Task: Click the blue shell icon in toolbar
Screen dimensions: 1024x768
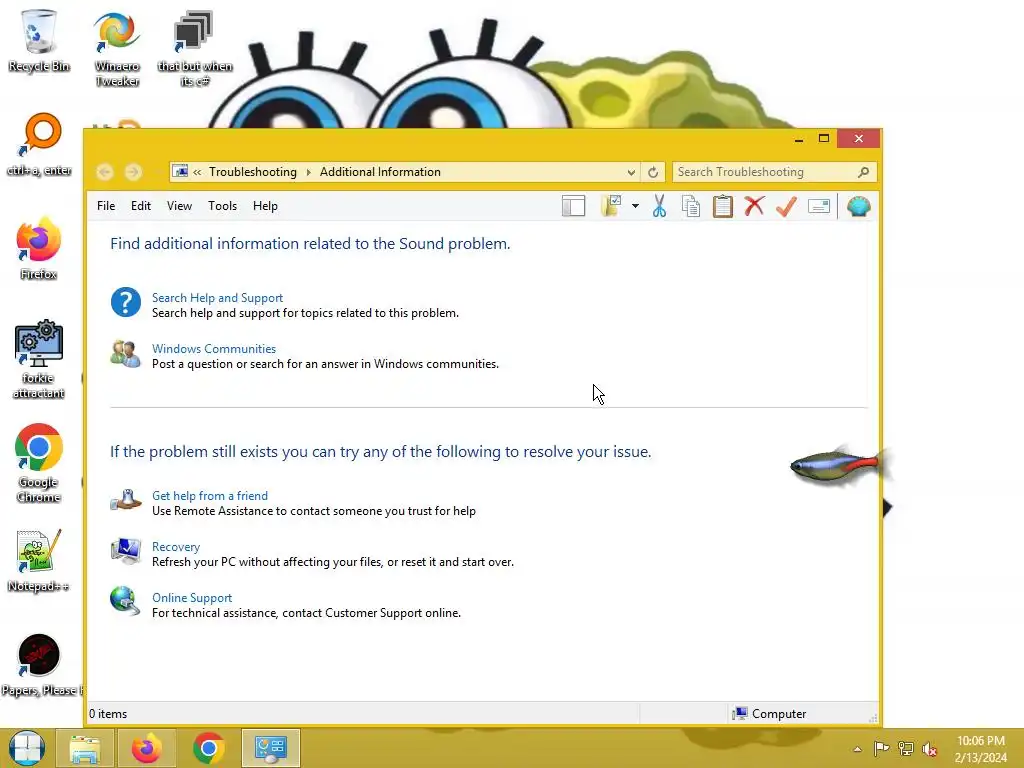Action: [x=859, y=206]
